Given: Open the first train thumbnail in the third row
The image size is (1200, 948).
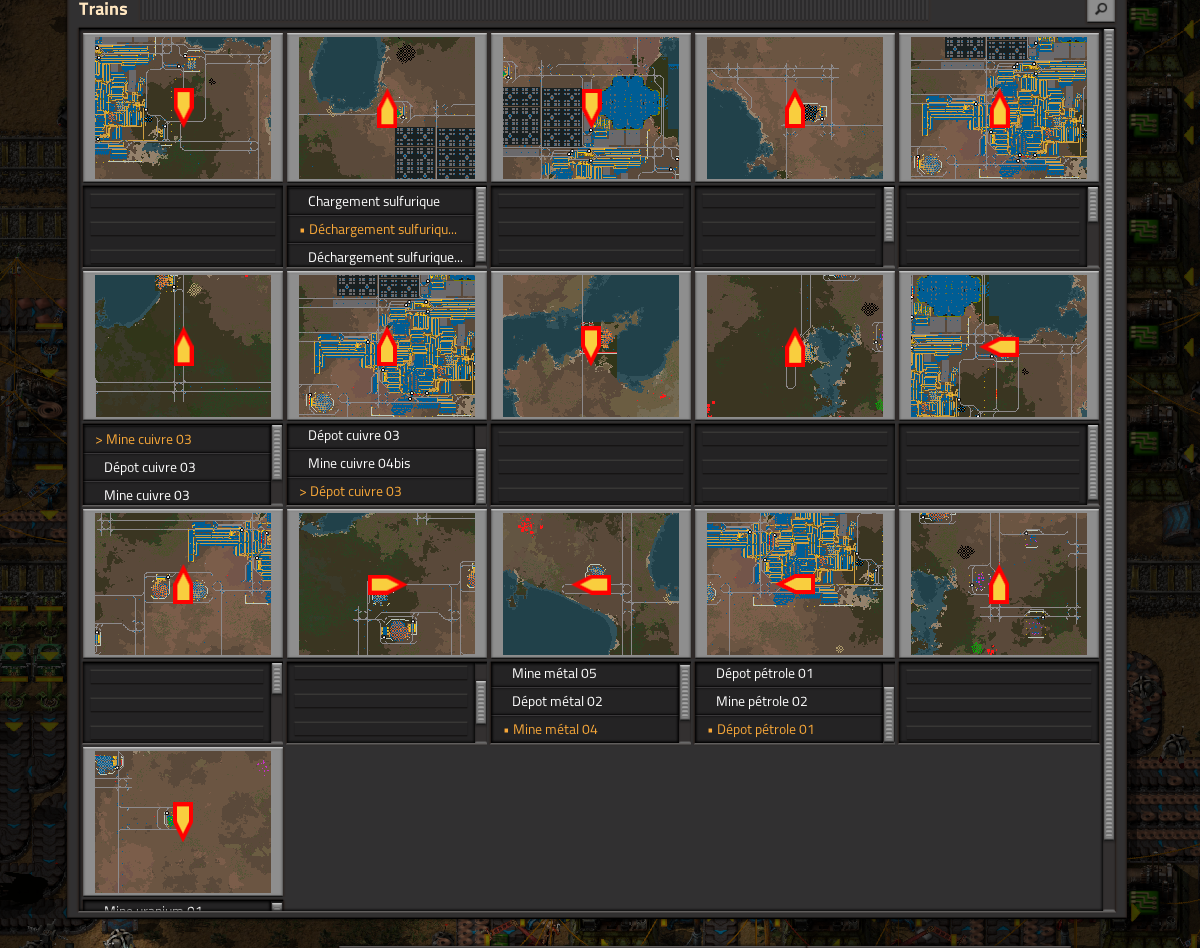Looking at the screenshot, I should 183,584.
